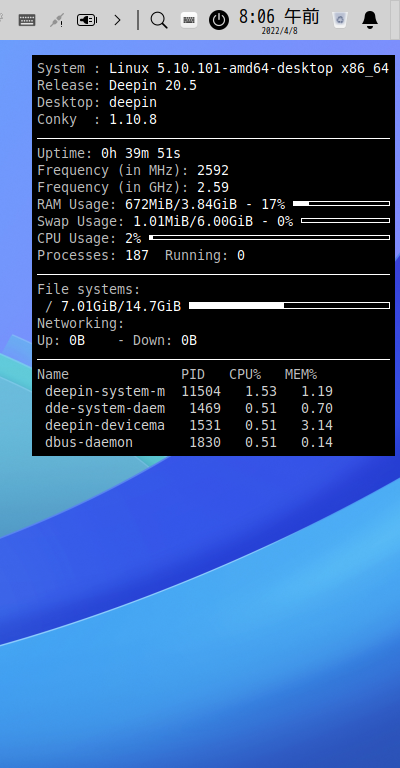The image size is (400, 768).
Task: Click the white keyboard layout icon
Action: 189,20
